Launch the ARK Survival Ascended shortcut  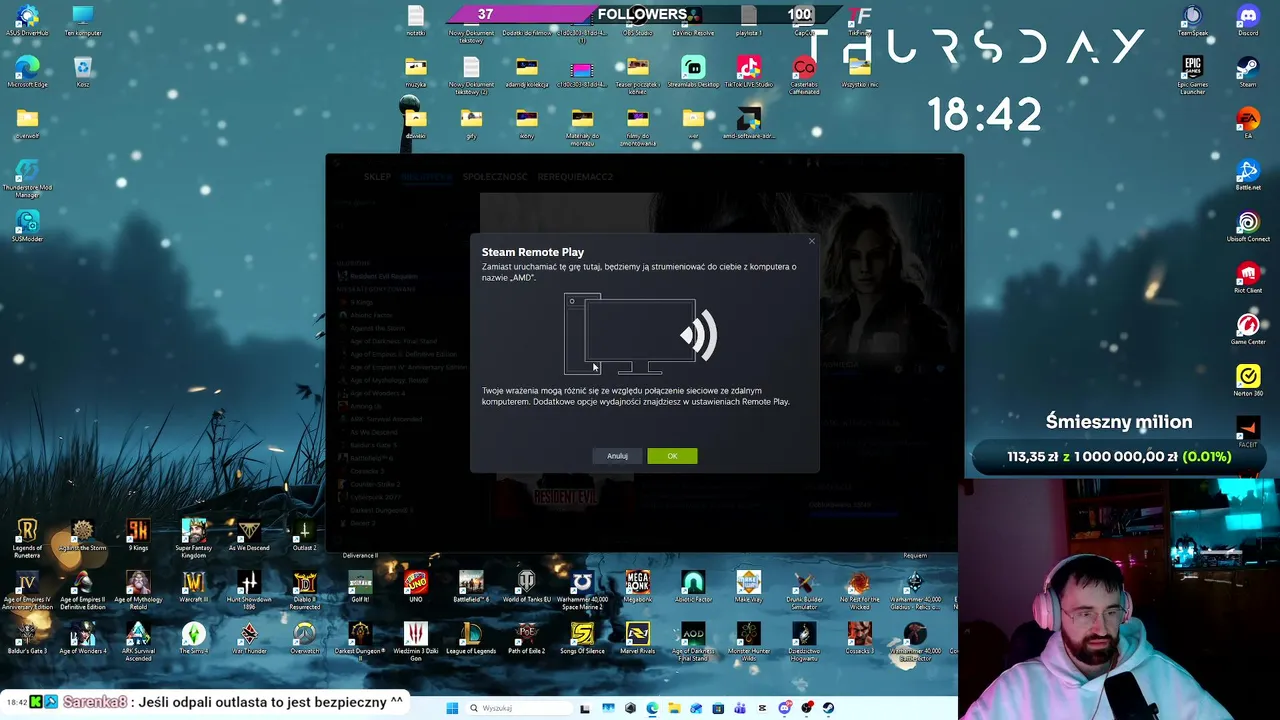pos(138,641)
